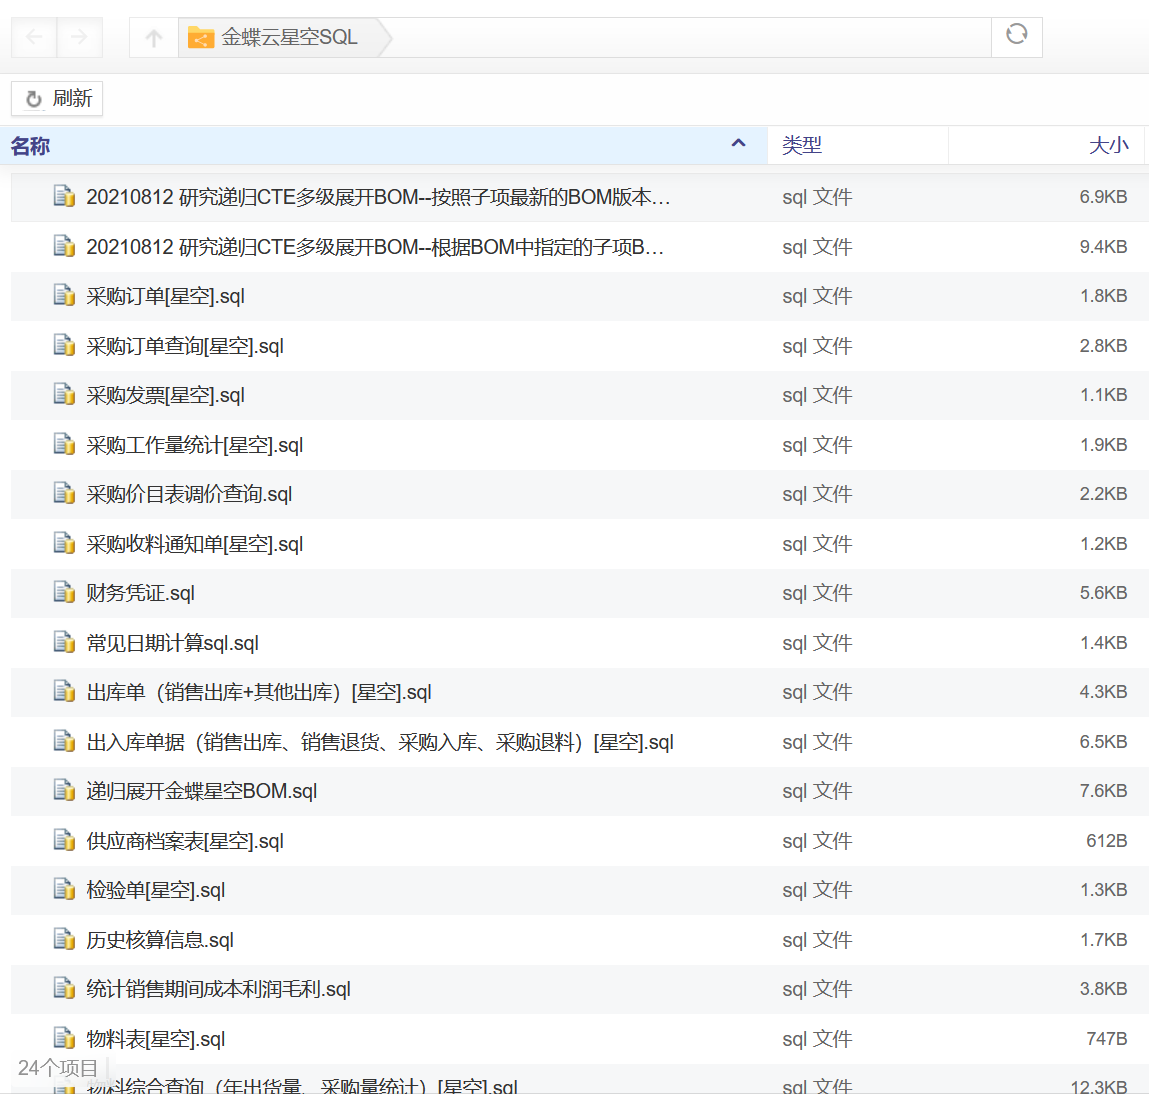Navigate up one folder level

(x=153, y=37)
